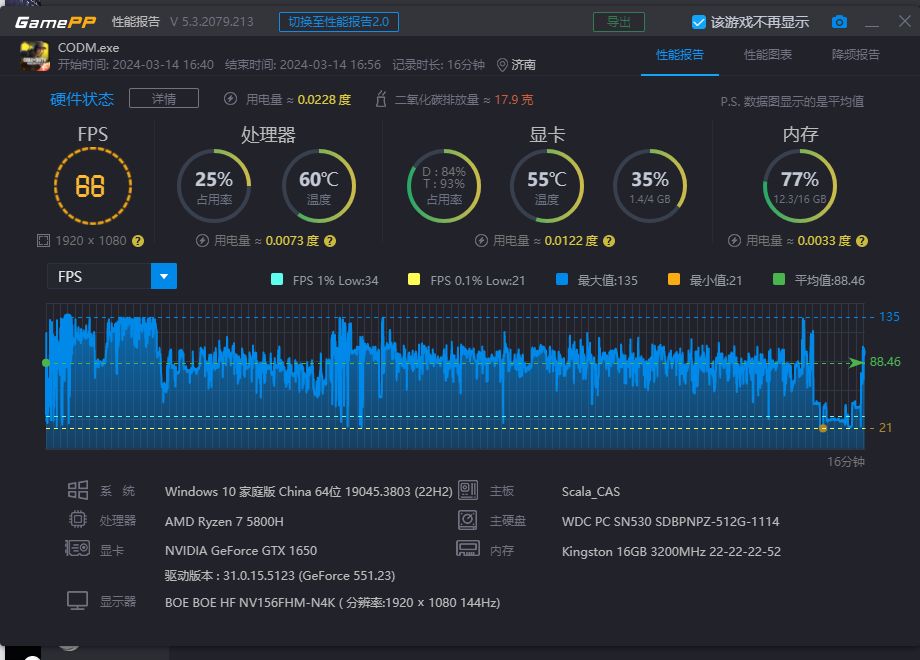This screenshot has height=660, width=920.
Task: Click the help icon after 0.0122 度
Action: tap(609, 241)
